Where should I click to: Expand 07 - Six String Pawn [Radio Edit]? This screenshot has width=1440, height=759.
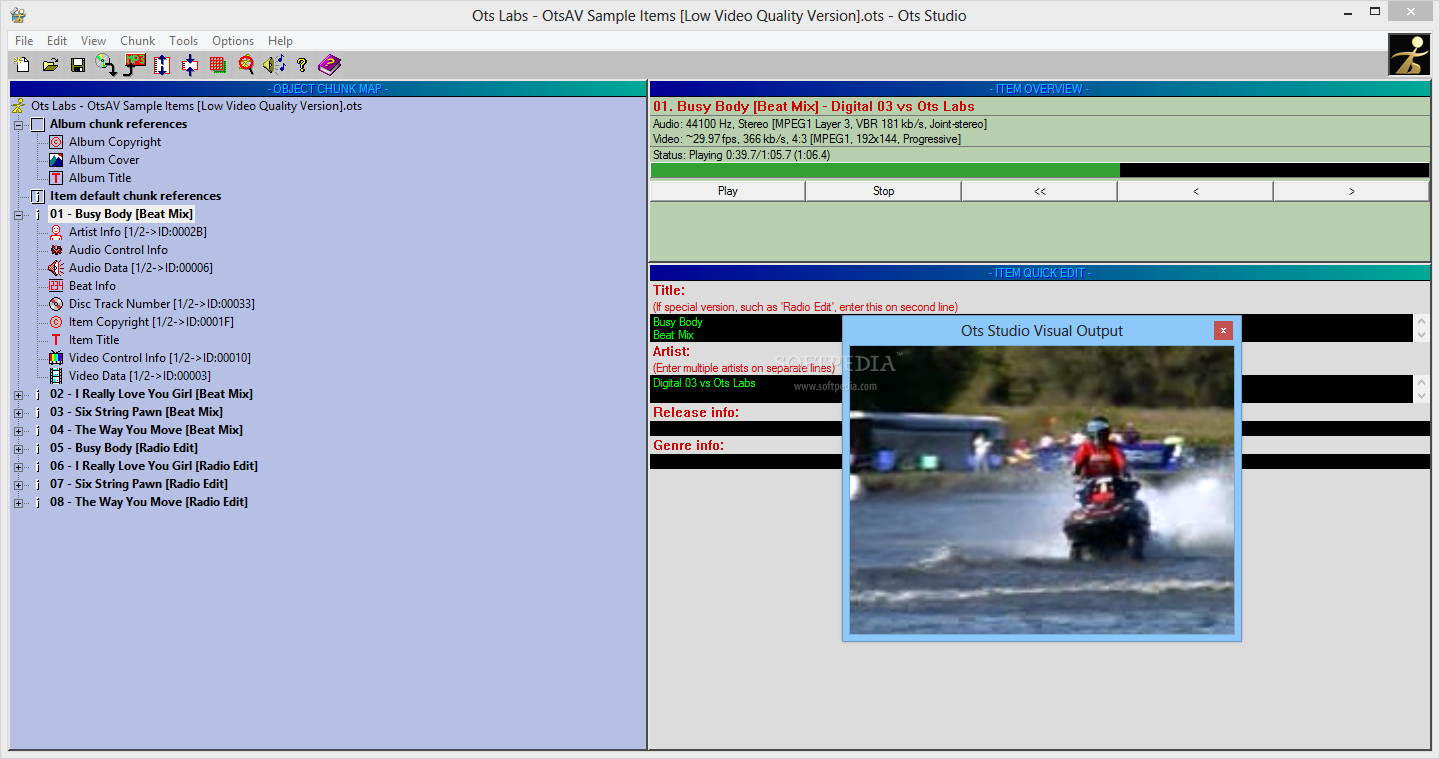click(x=18, y=485)
